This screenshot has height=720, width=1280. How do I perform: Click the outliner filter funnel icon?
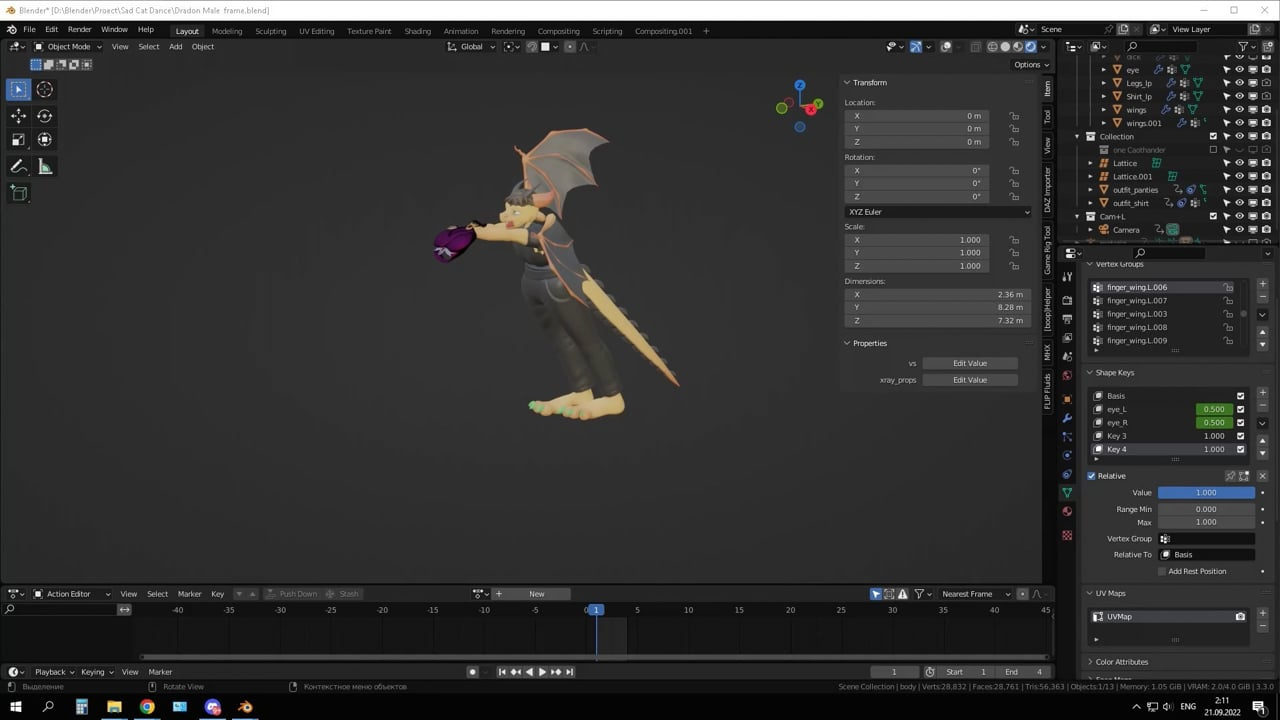1244,47
